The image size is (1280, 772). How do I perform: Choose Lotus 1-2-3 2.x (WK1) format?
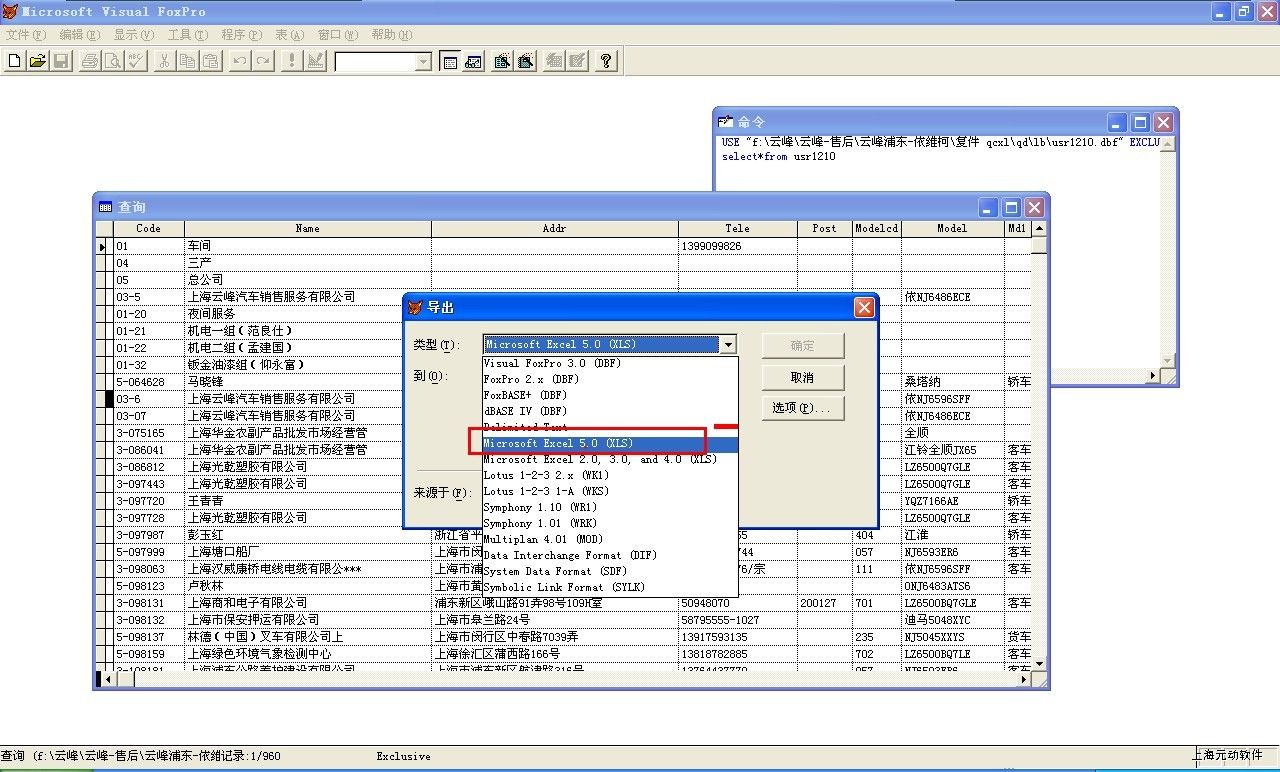click(546, 475)
